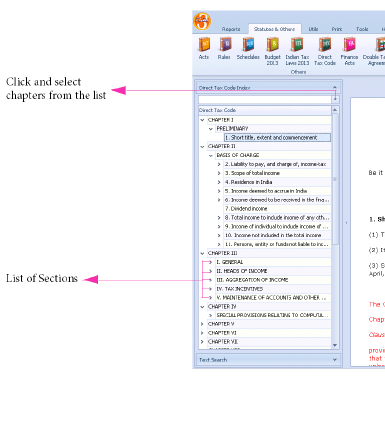This screenshot has height=421, width=385.
Task: Select the Statutes & Others tab
Action: click(x=274, y=29)
